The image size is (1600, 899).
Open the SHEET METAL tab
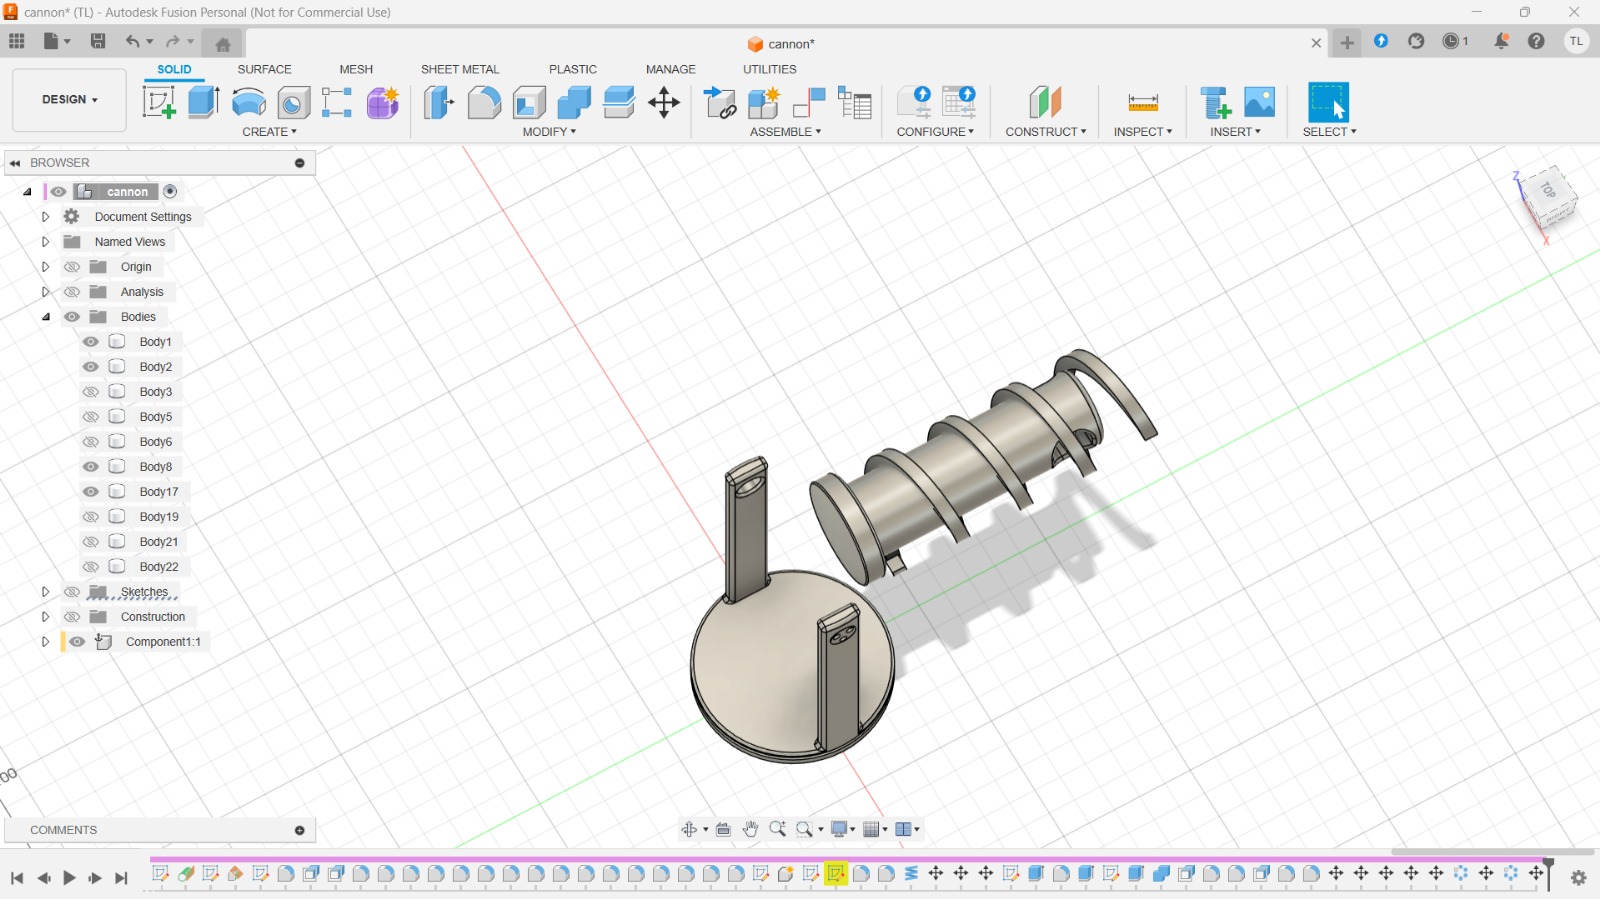[x=459, y=69]
